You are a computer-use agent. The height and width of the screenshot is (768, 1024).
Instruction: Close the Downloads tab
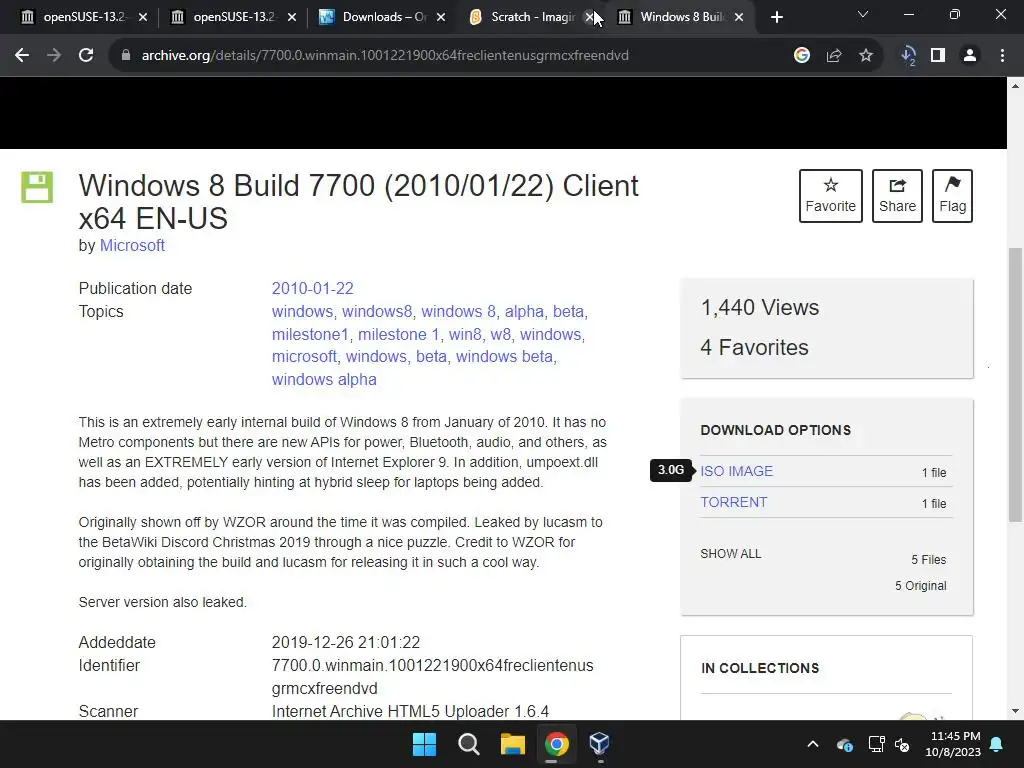[441, 17]
